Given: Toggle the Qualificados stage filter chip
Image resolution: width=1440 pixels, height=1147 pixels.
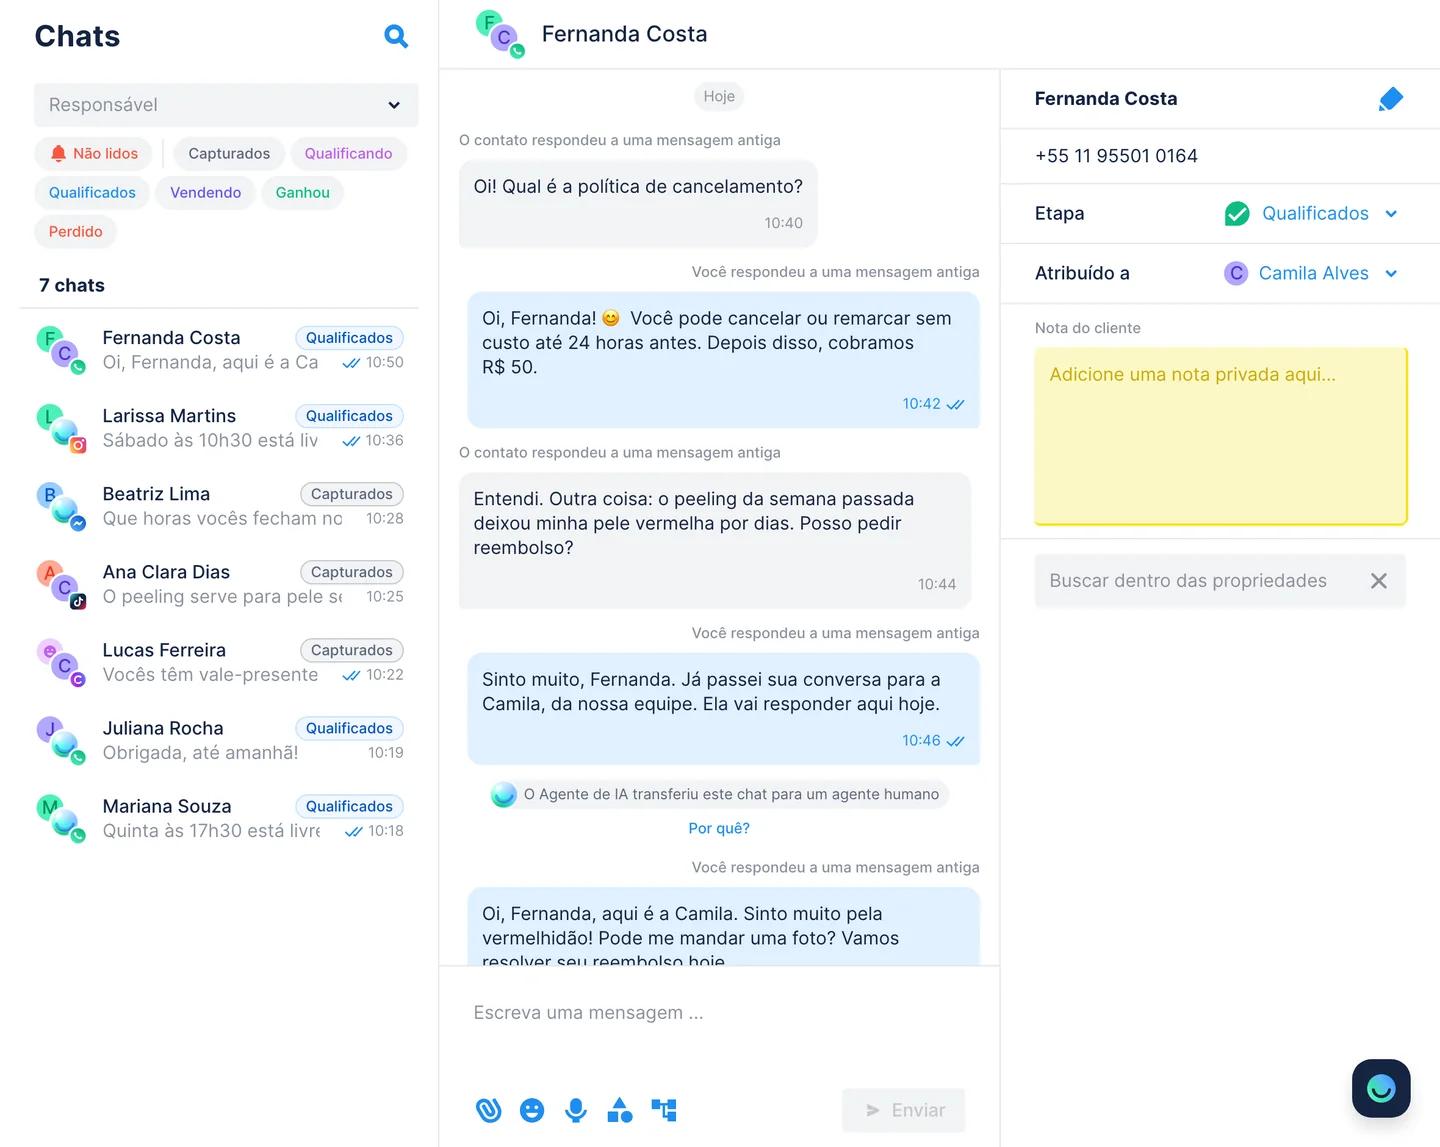Looking at the screenshot, I should (92, 192).
